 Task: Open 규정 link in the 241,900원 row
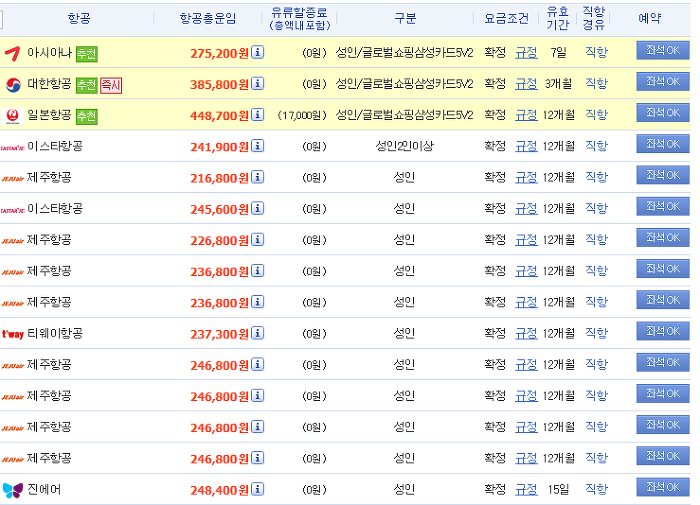pos(526,146)
